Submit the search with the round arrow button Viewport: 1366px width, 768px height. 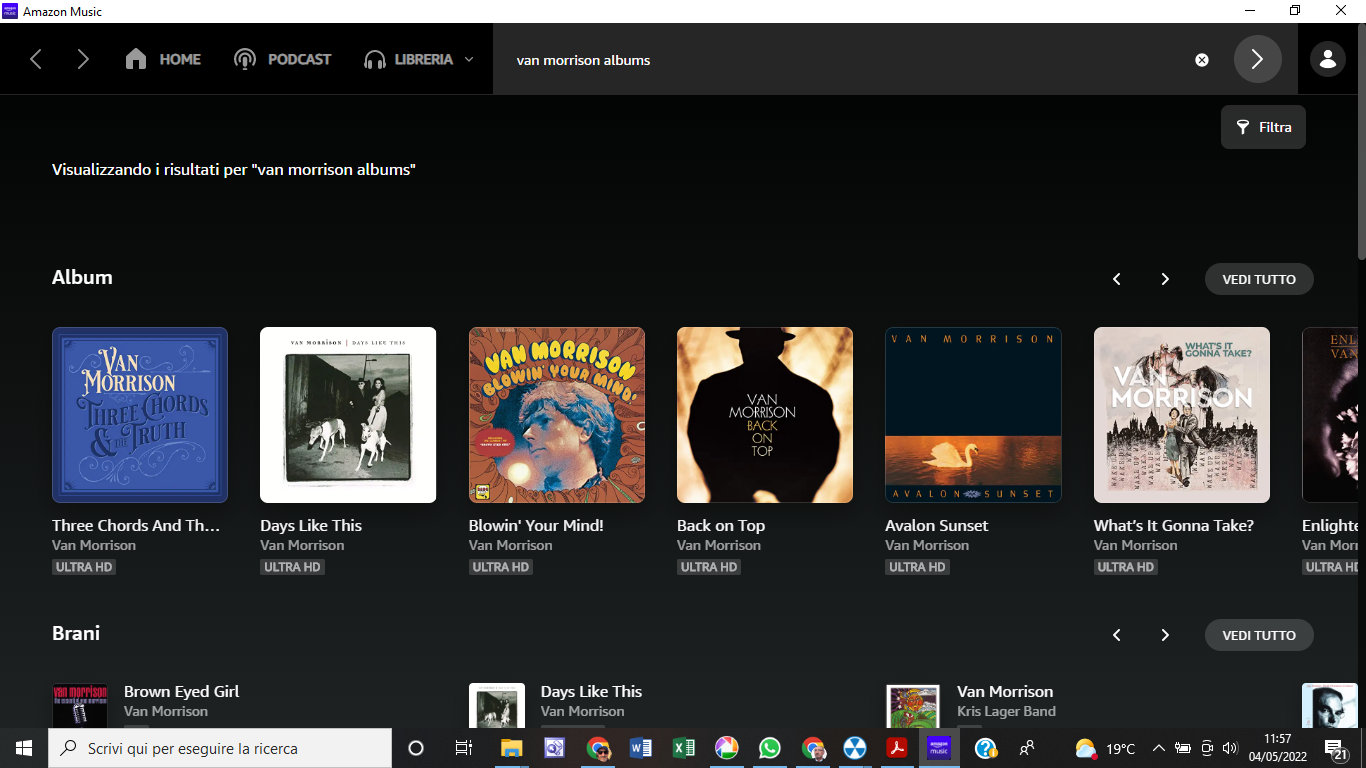[x=1257, y=59]
